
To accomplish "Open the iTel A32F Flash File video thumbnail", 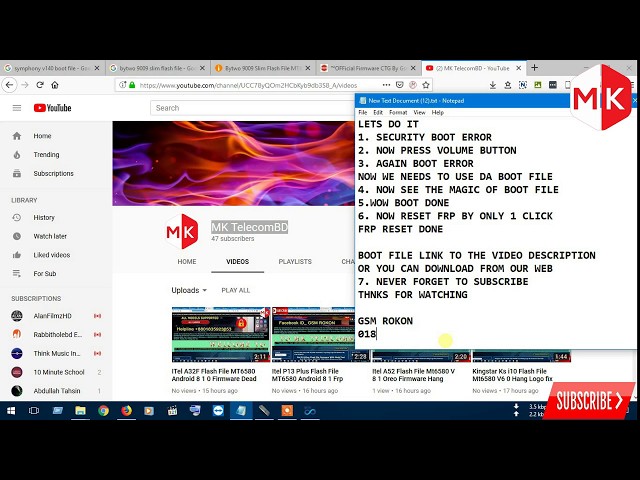I will (x=221, y=335).
